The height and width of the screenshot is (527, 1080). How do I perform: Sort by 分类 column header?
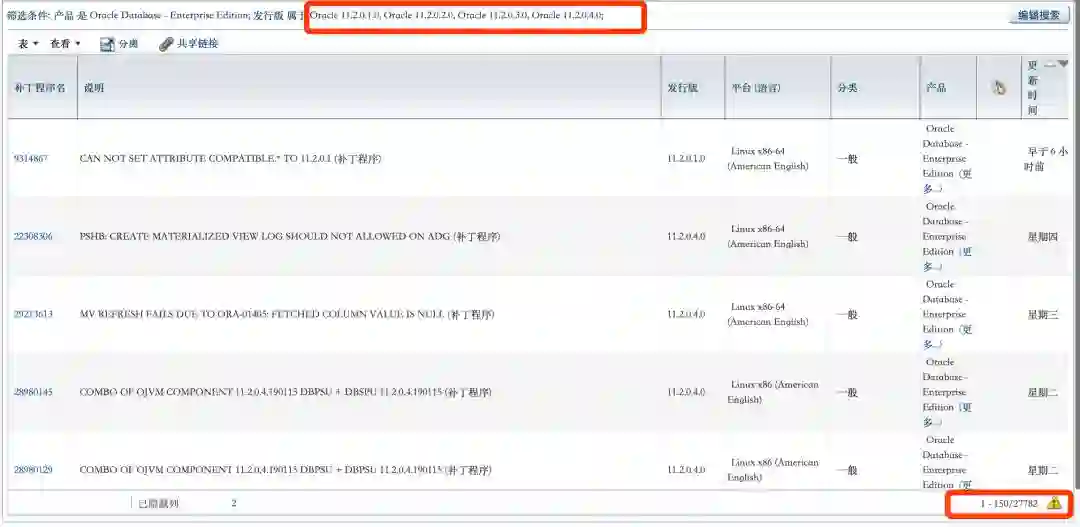[847, 88]
